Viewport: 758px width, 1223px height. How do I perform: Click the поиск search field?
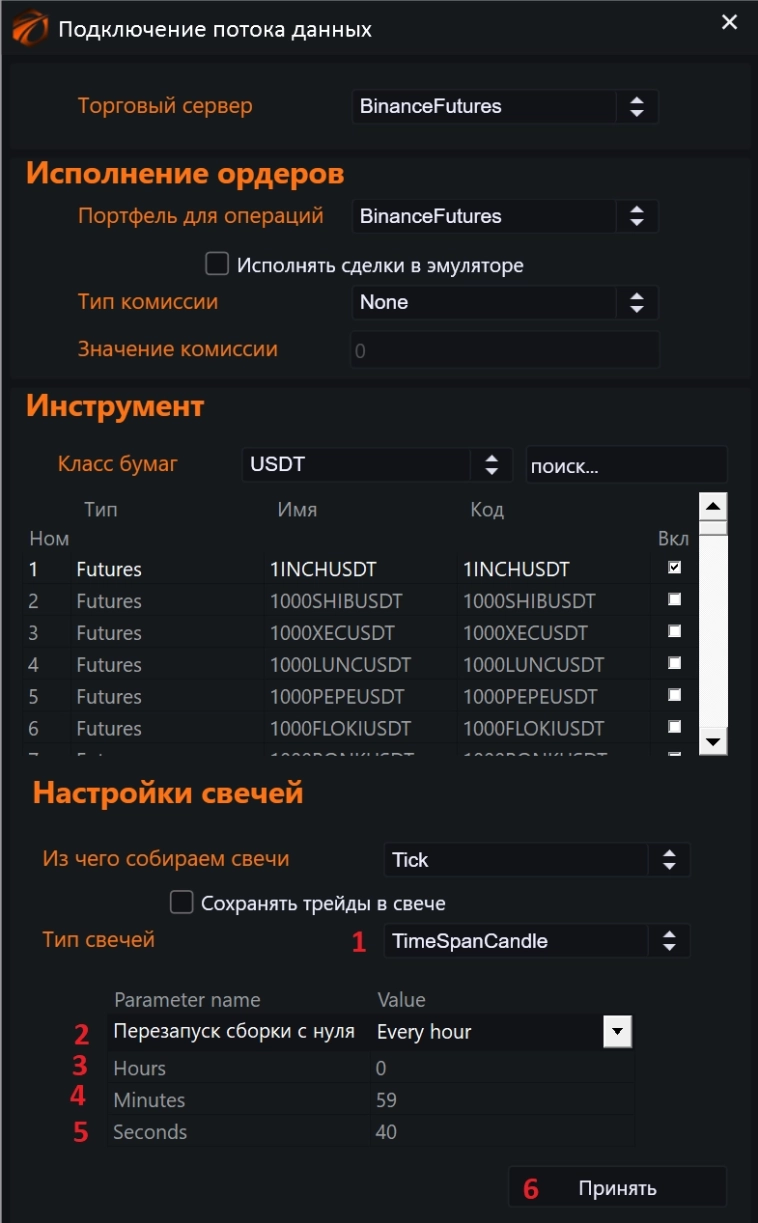(626, 464)
